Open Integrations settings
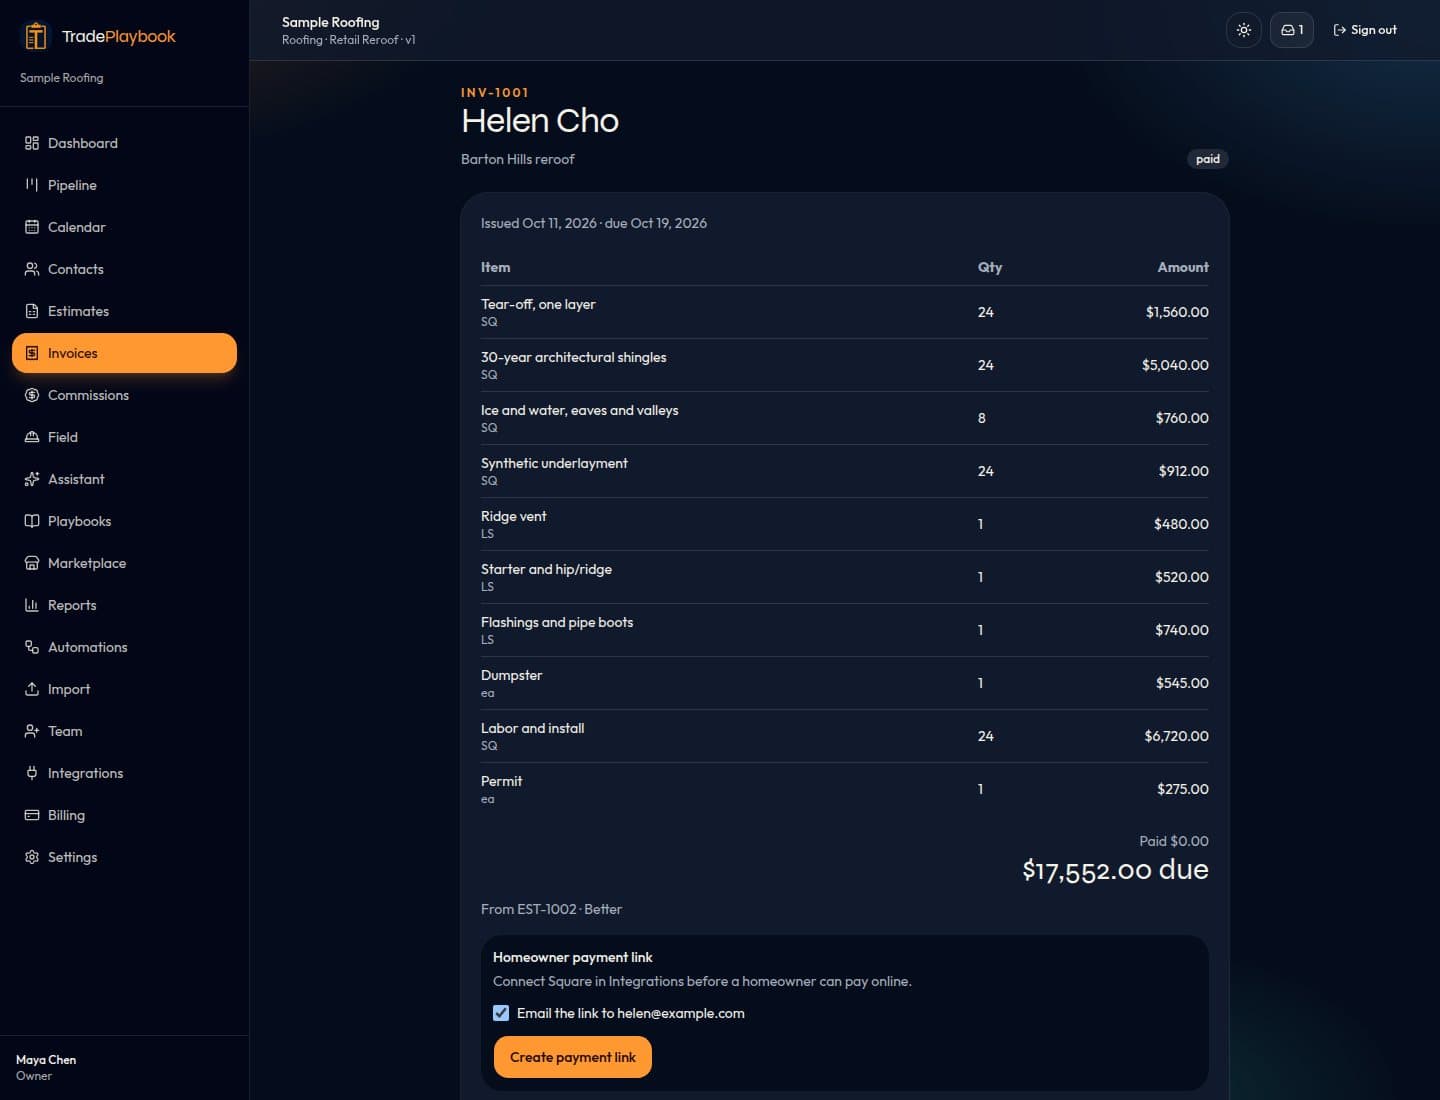Image resolution: width=1440 pixels, height=1100 pixels. click(124, 773)
